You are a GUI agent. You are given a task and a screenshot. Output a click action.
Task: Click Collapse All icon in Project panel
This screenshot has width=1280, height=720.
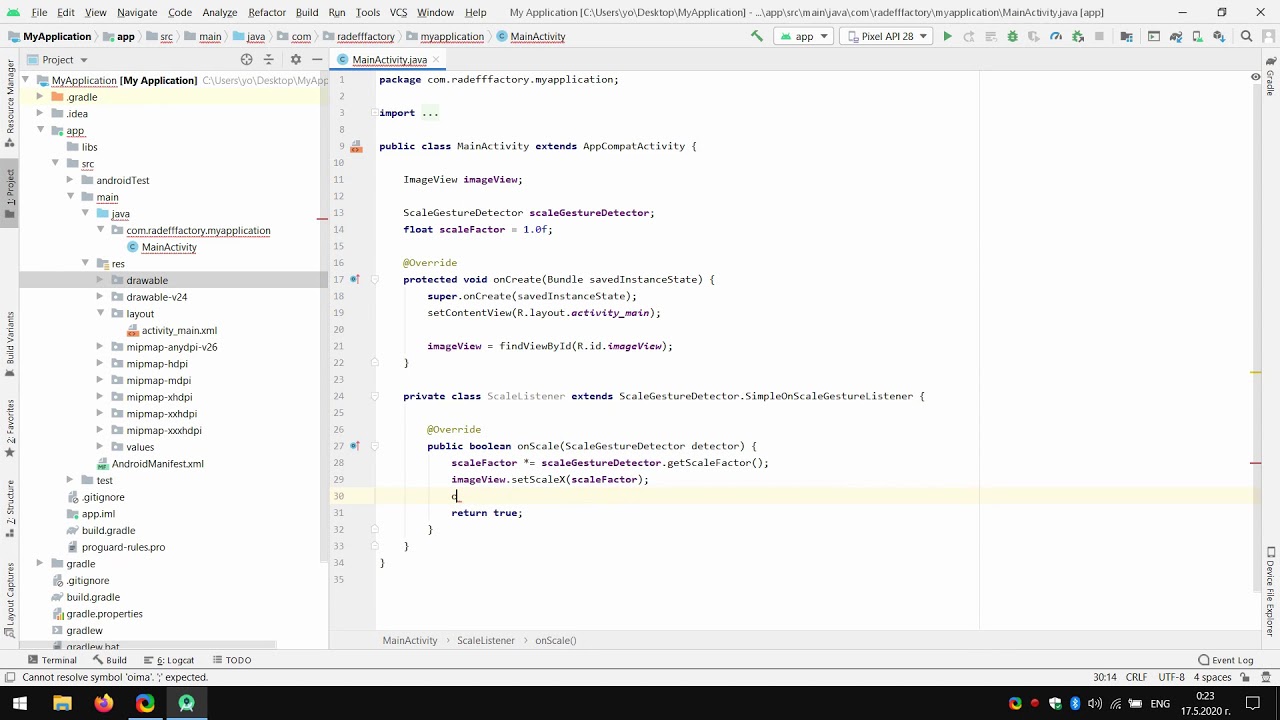[x=268, y=59]
